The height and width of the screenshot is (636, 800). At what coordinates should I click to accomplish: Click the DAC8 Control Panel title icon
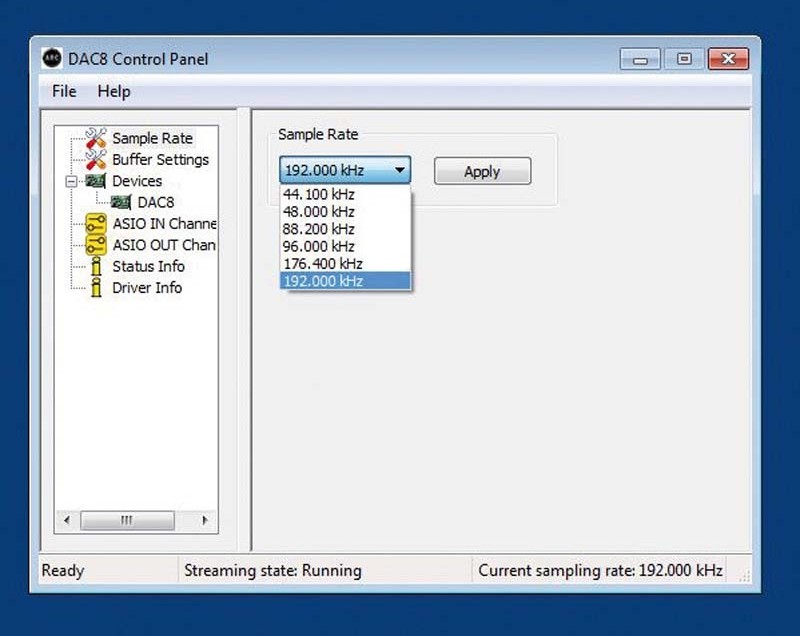[x=52, y=58]
